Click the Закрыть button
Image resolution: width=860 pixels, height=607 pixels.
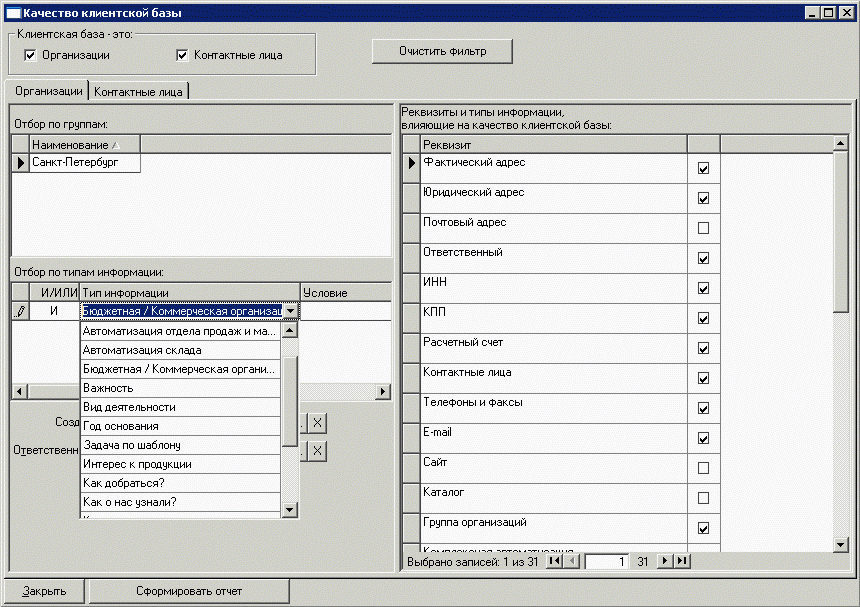(x=44, y=591)
